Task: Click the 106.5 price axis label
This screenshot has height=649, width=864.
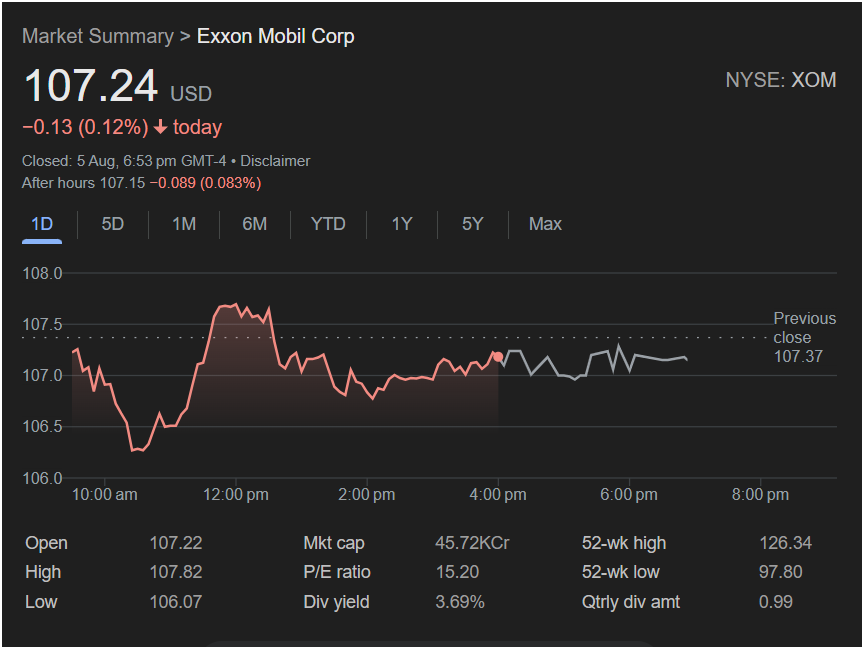Action: [42, 426]
